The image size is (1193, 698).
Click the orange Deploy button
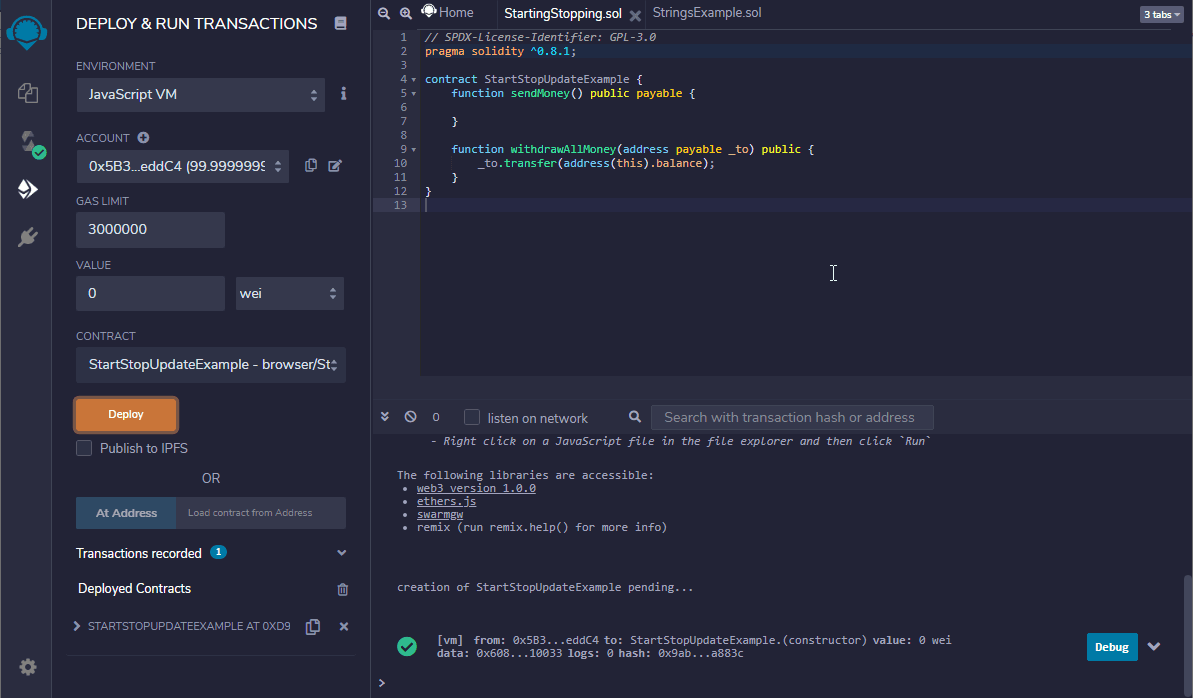126,414
